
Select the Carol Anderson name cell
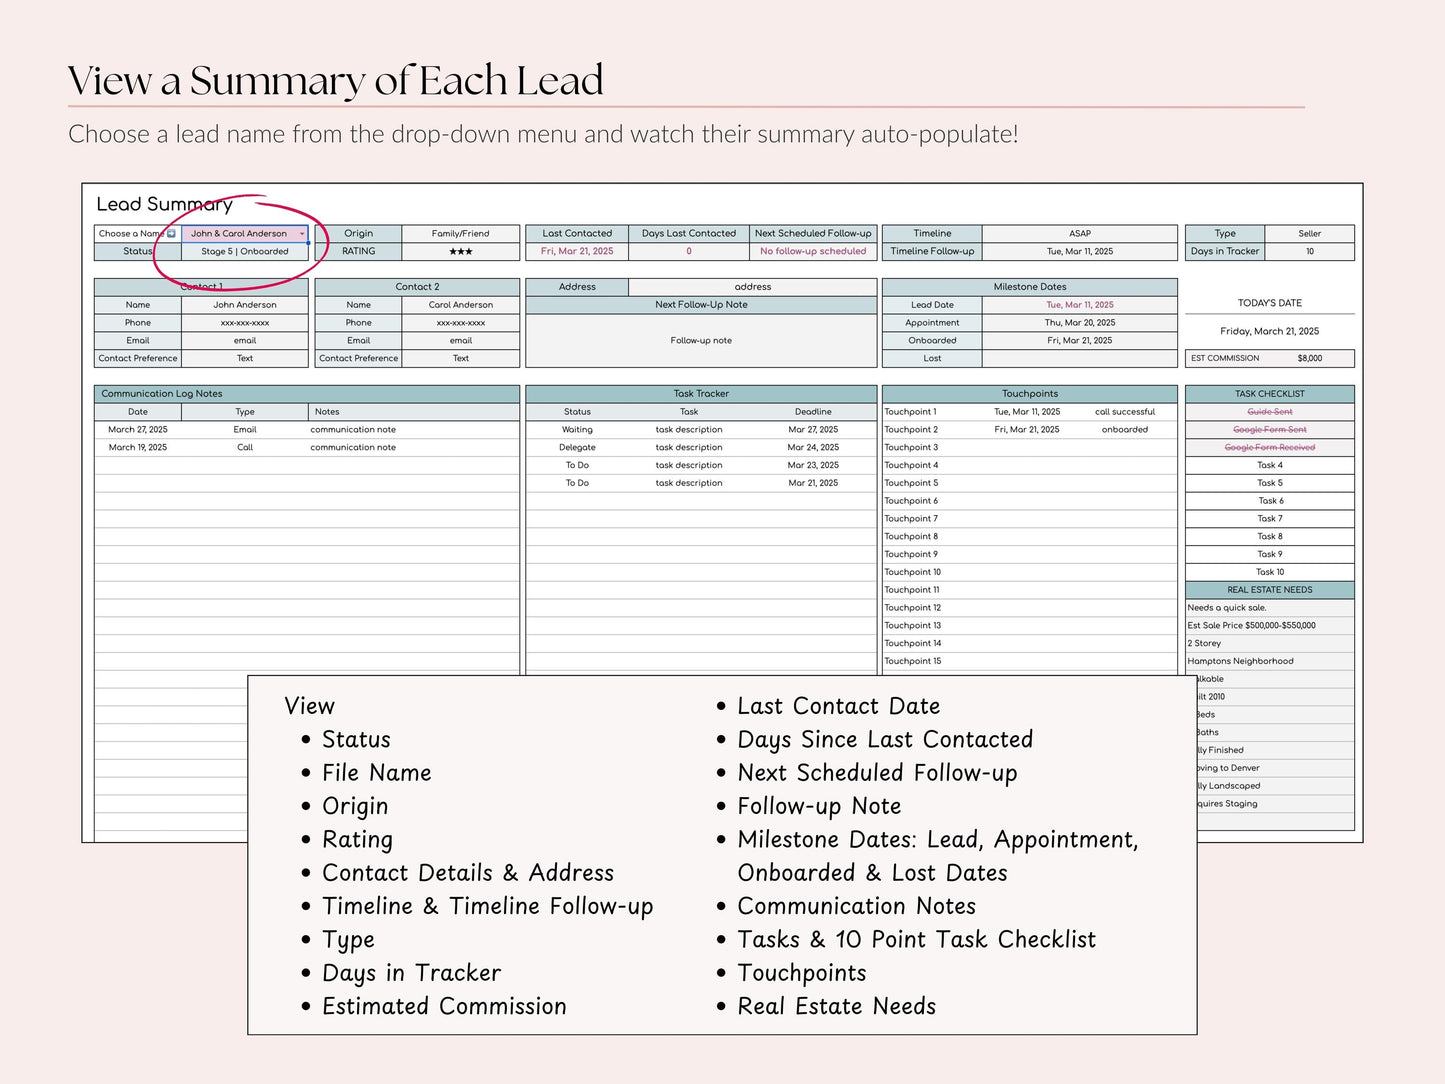pos(461,305)
